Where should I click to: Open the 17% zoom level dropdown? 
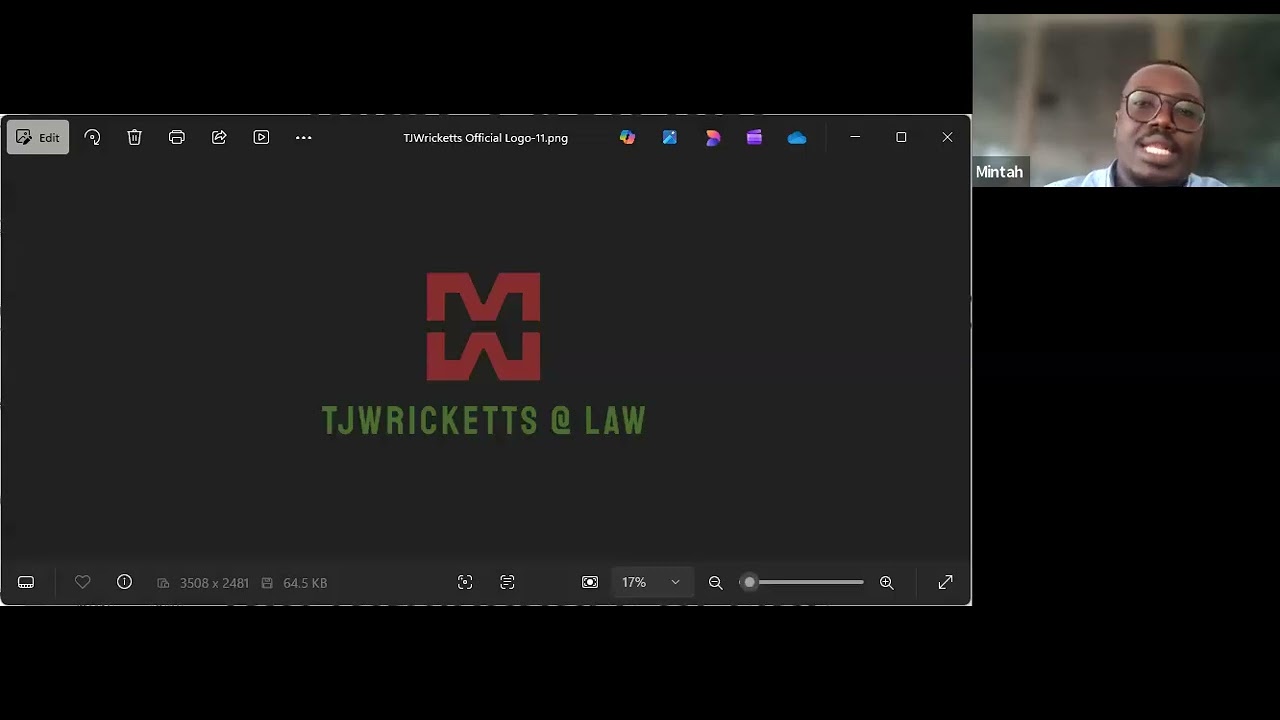651,582
